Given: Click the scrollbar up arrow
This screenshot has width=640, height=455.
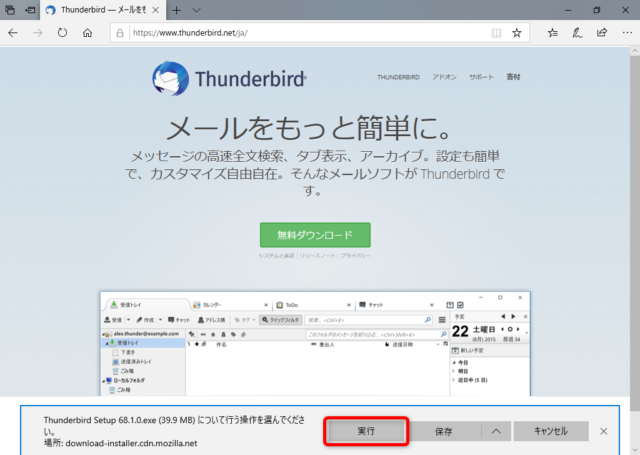Looking at the screenshot, I should point(635,51).
